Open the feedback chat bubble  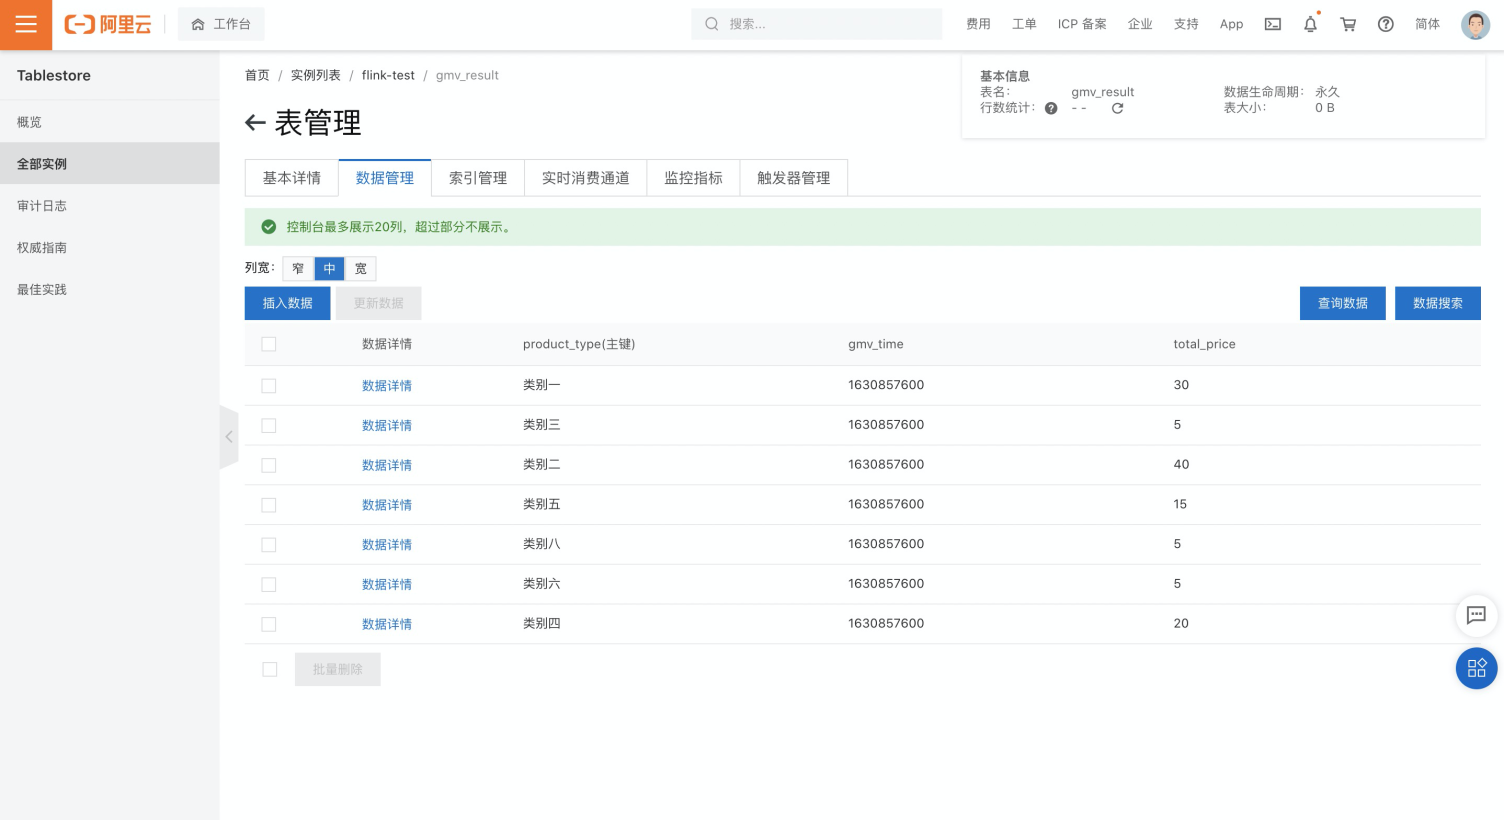(1476, 615)
